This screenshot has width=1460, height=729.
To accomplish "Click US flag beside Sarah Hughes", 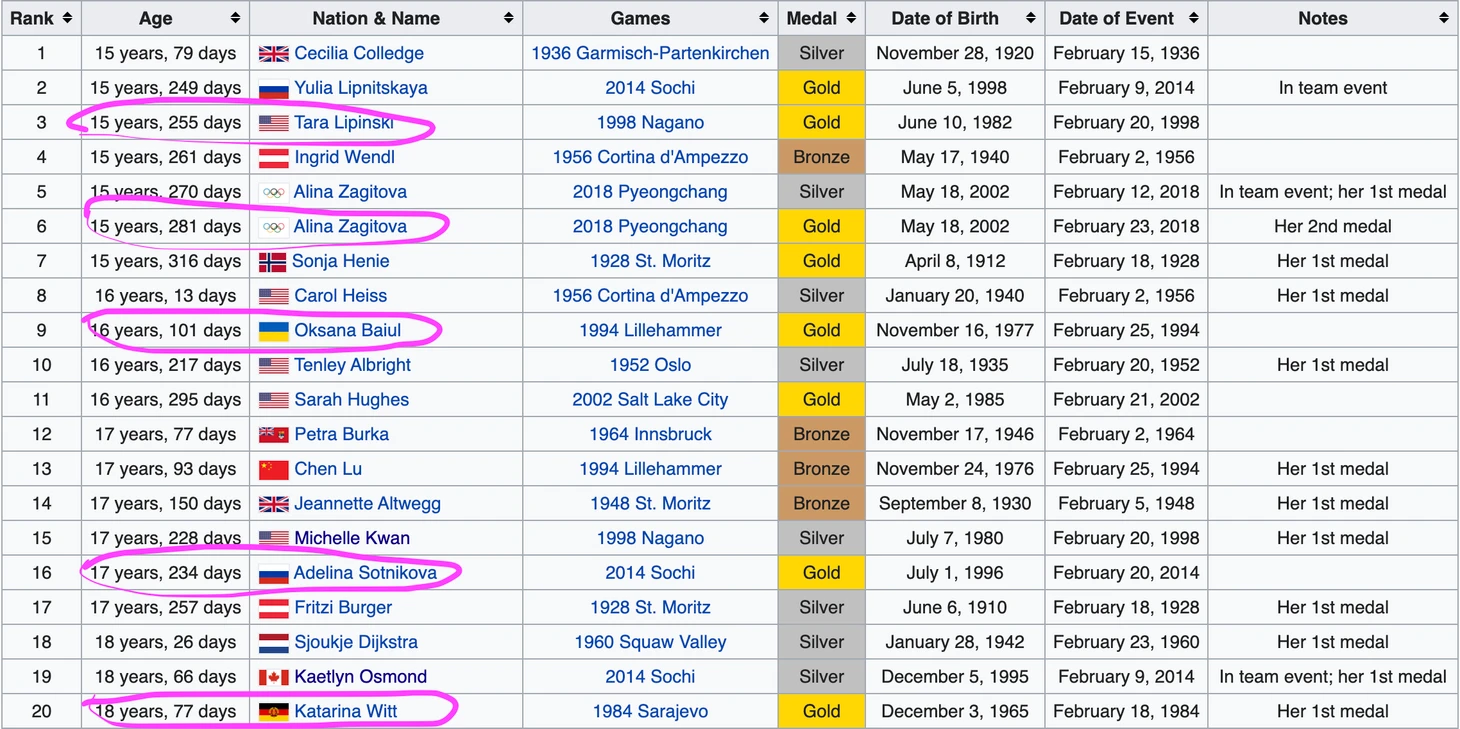I will coord(273,400).
